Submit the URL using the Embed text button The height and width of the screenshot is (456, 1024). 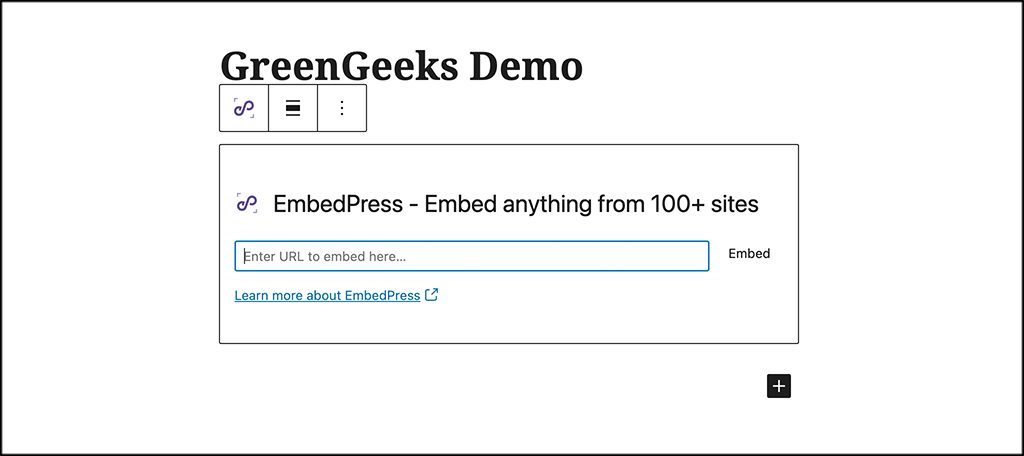pos(749,253)
